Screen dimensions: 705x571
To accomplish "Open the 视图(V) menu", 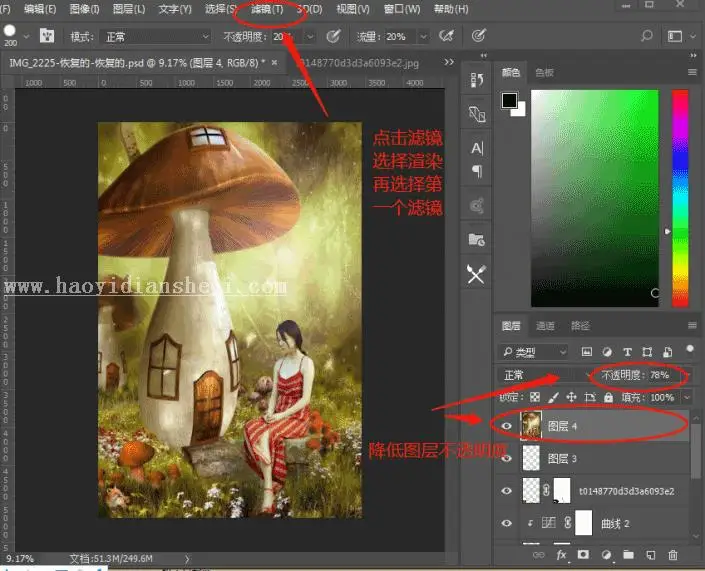I will (353, 9).
